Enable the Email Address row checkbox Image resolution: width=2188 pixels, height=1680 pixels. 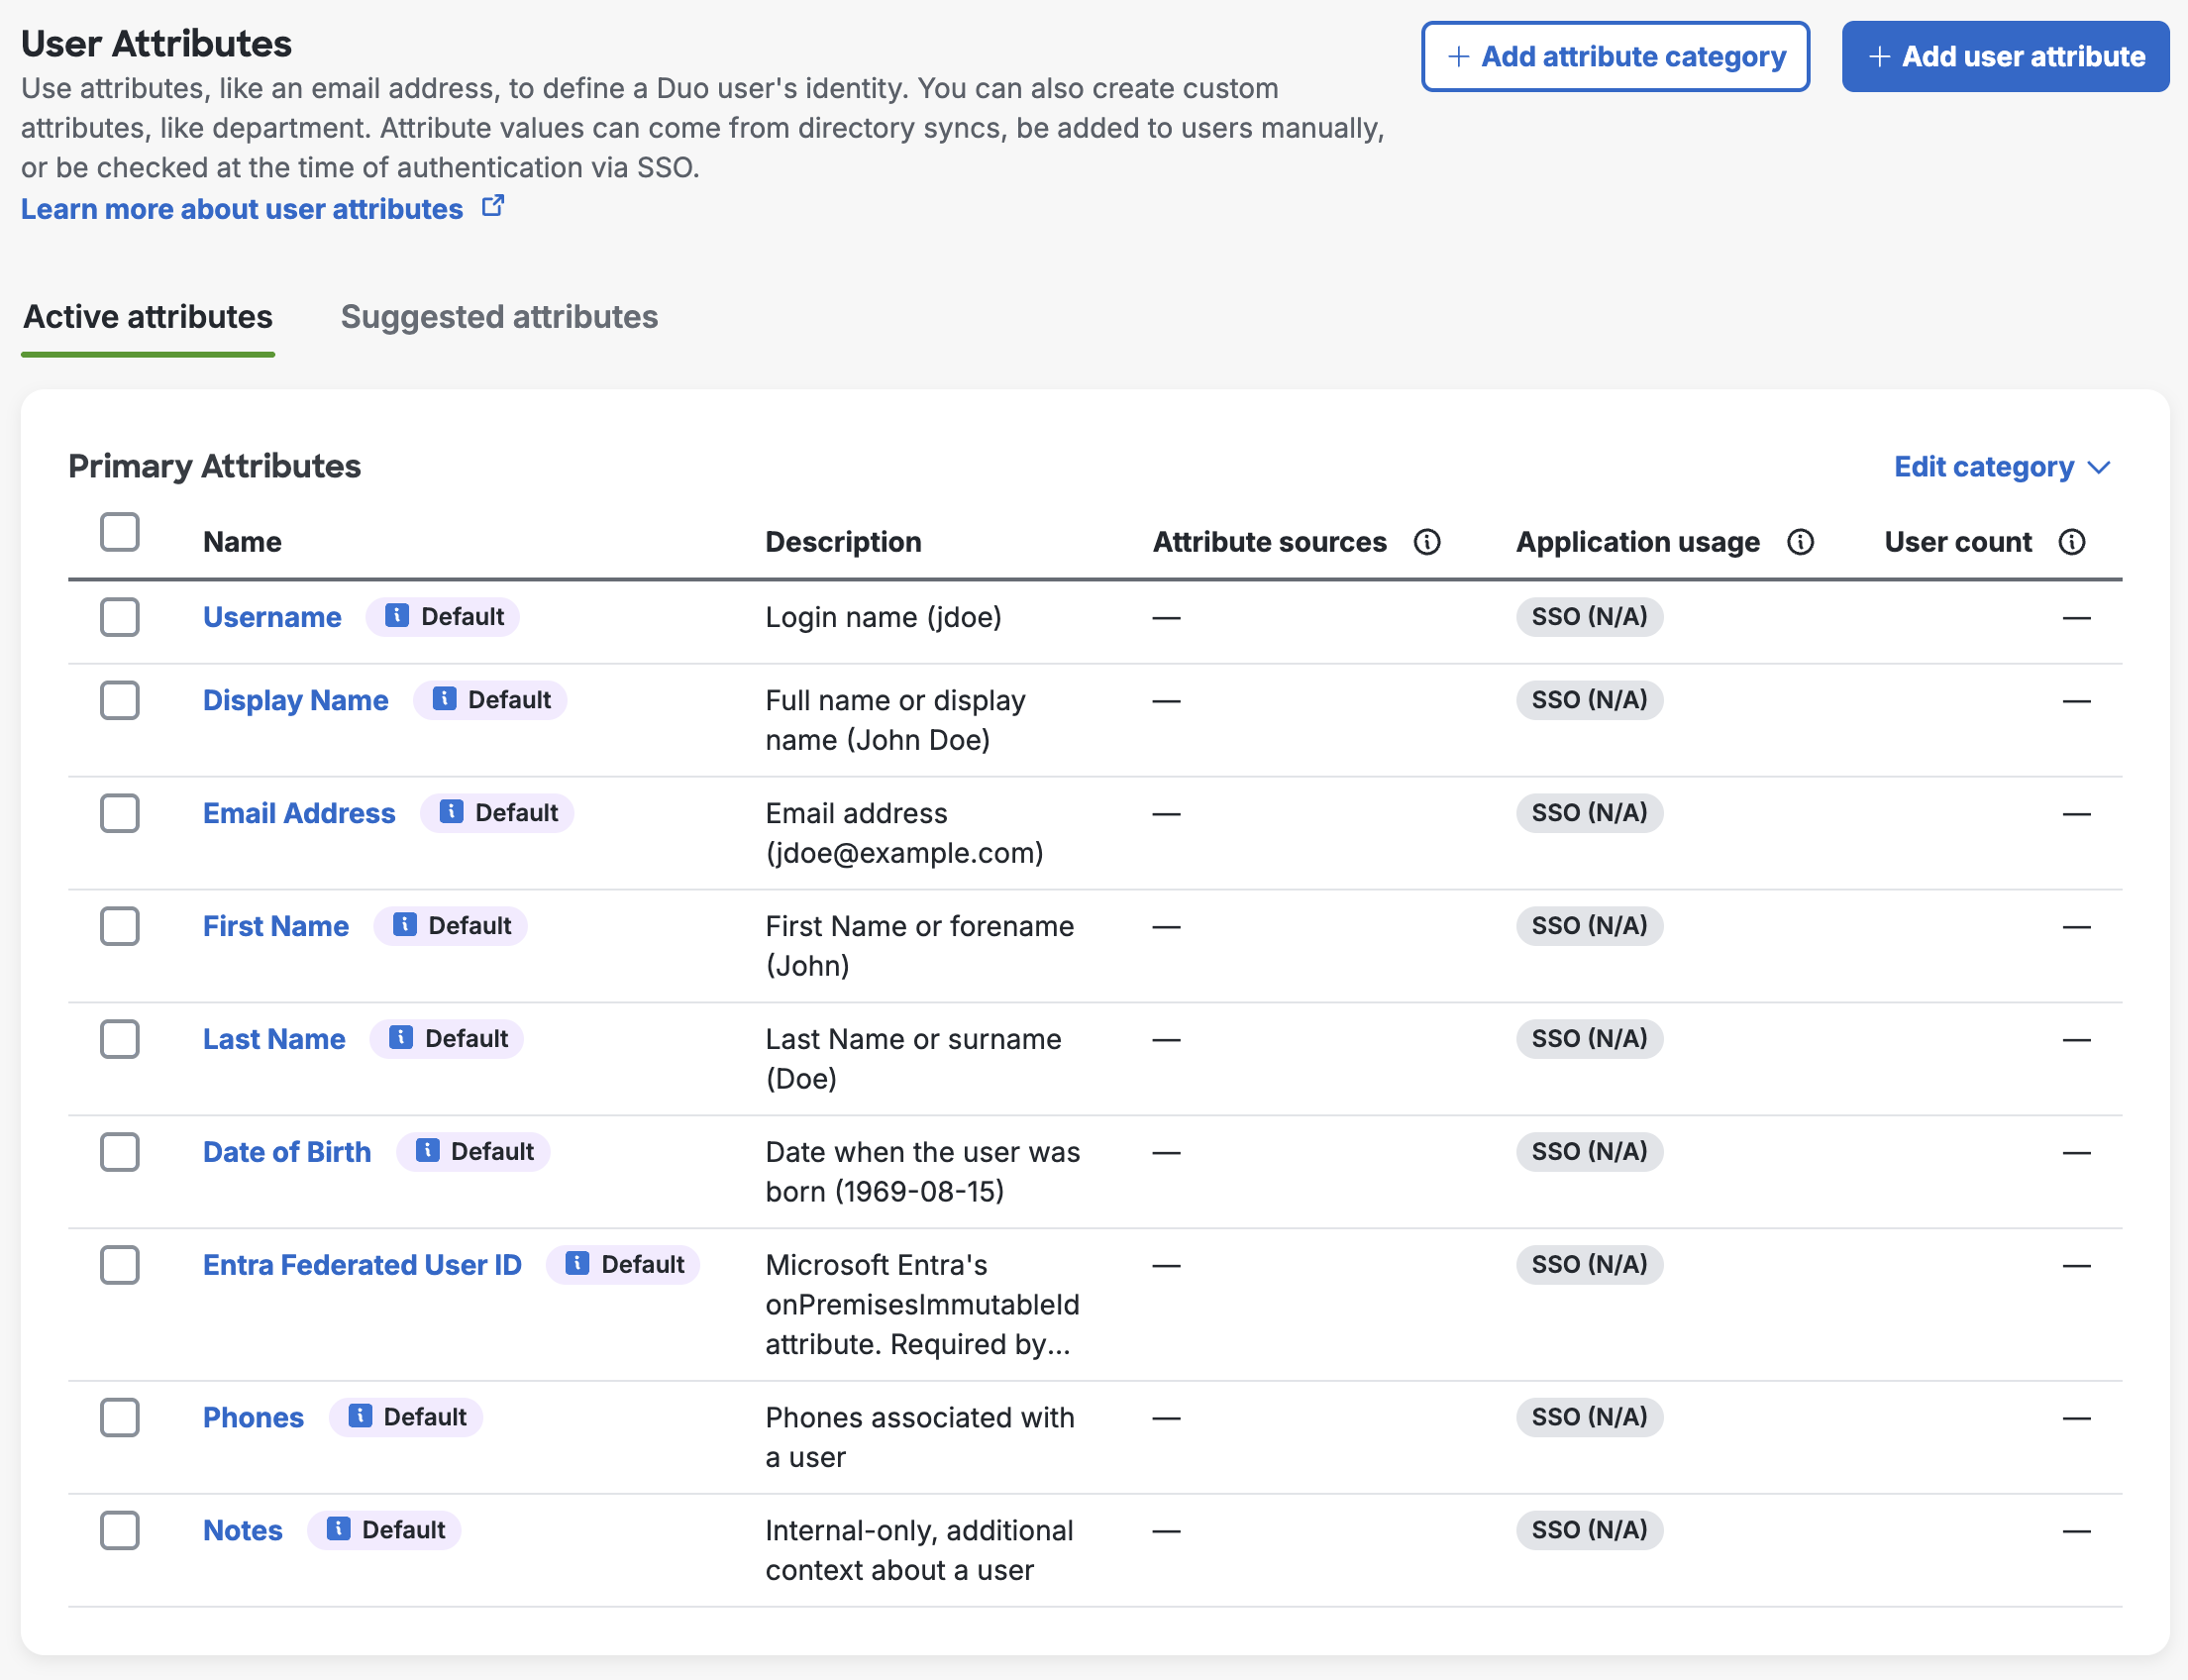(119, 813)
